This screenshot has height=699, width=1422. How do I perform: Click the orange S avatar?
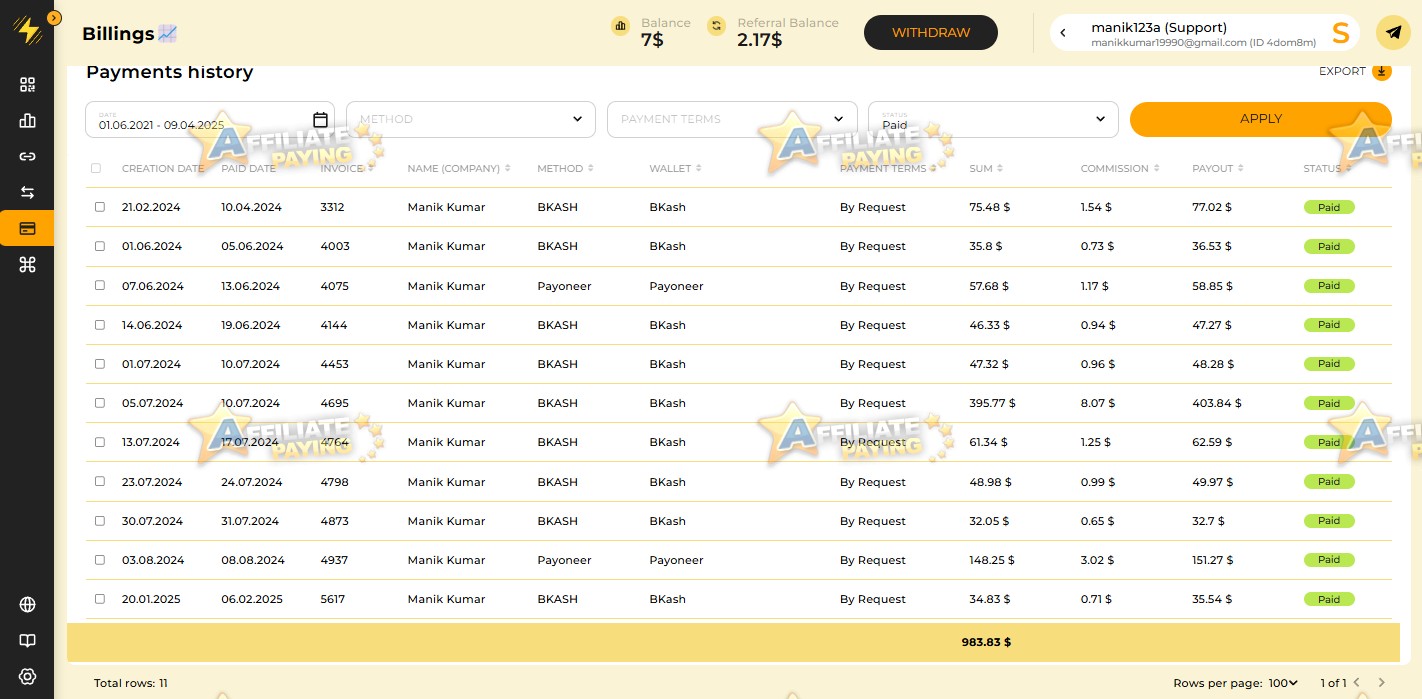(1340, 33)
